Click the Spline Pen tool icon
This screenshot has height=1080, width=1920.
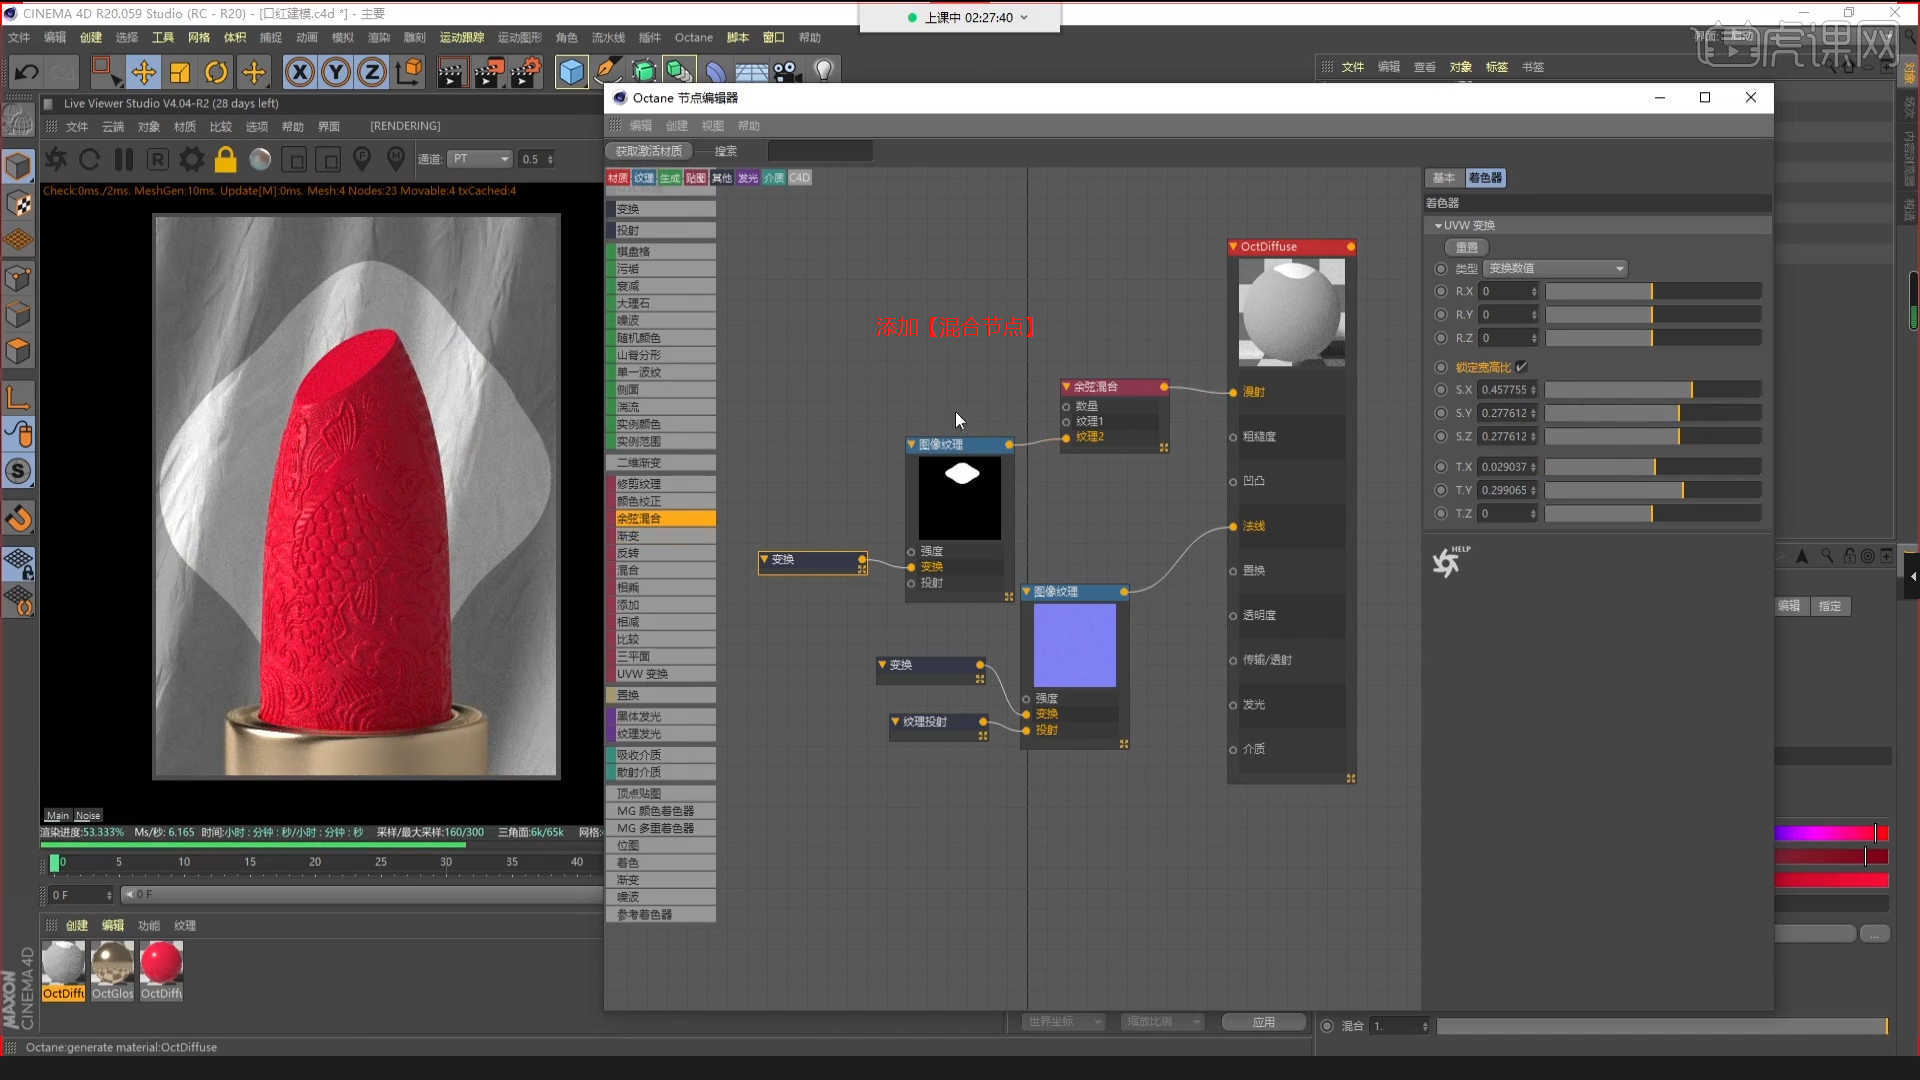607,72
